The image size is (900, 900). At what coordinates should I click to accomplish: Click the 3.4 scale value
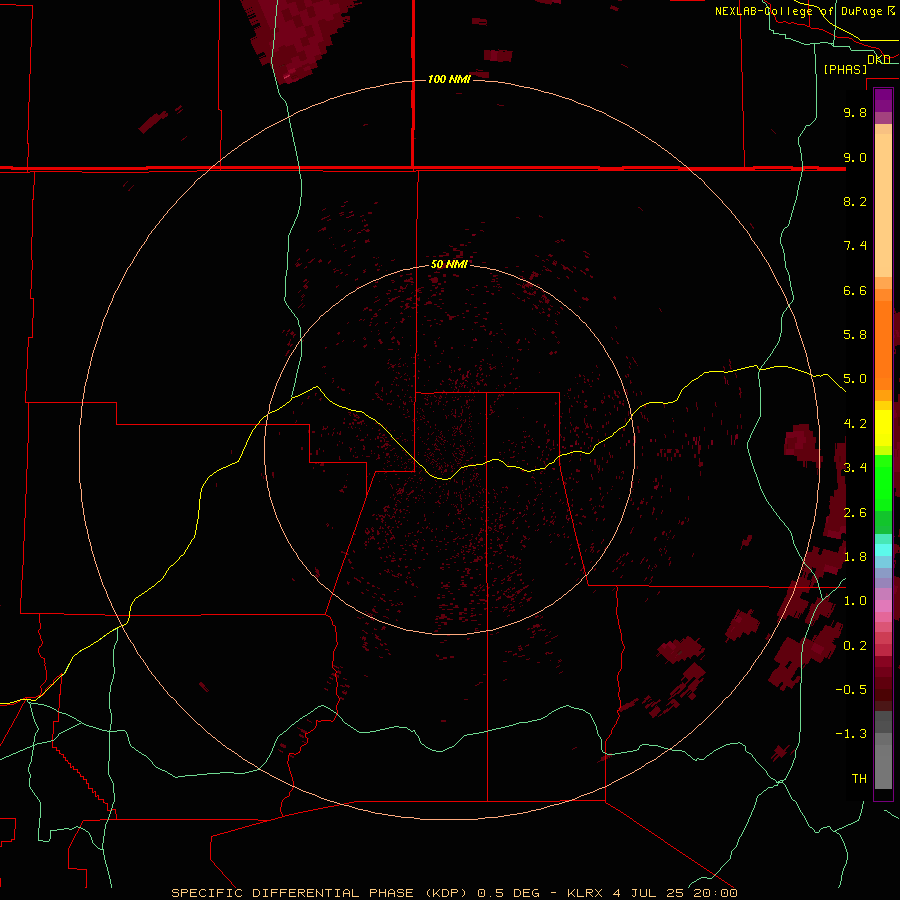[x=855, y=468]
